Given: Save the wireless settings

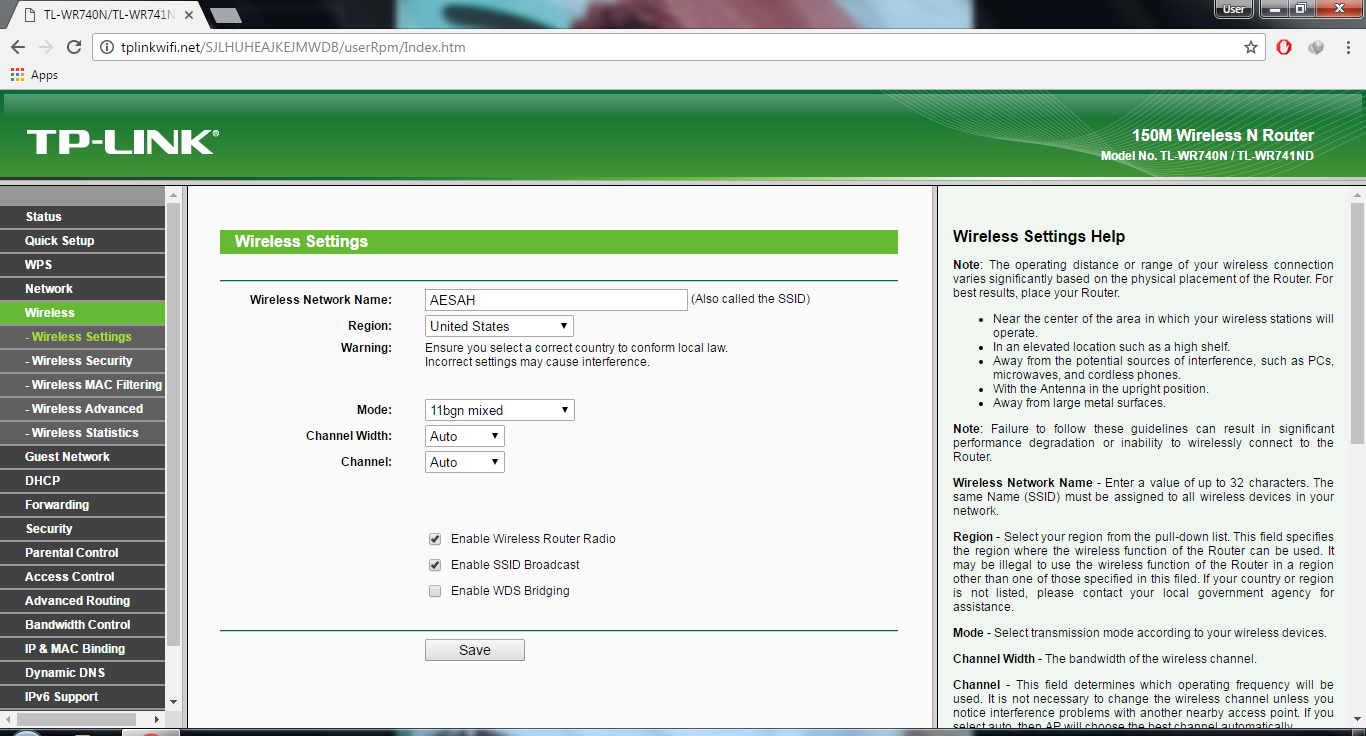Looking at the screenshot, I should pyautogui.click(x=475, y=650).
